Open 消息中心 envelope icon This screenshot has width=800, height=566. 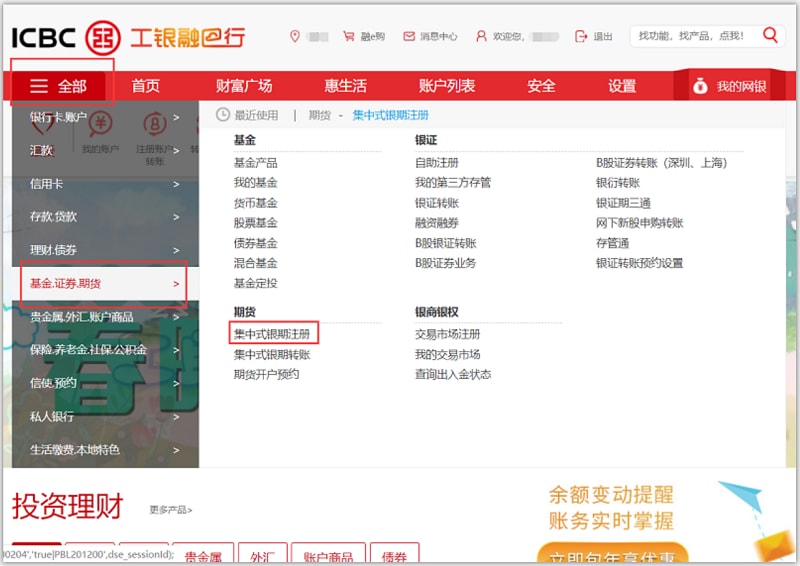pos(408,36)
